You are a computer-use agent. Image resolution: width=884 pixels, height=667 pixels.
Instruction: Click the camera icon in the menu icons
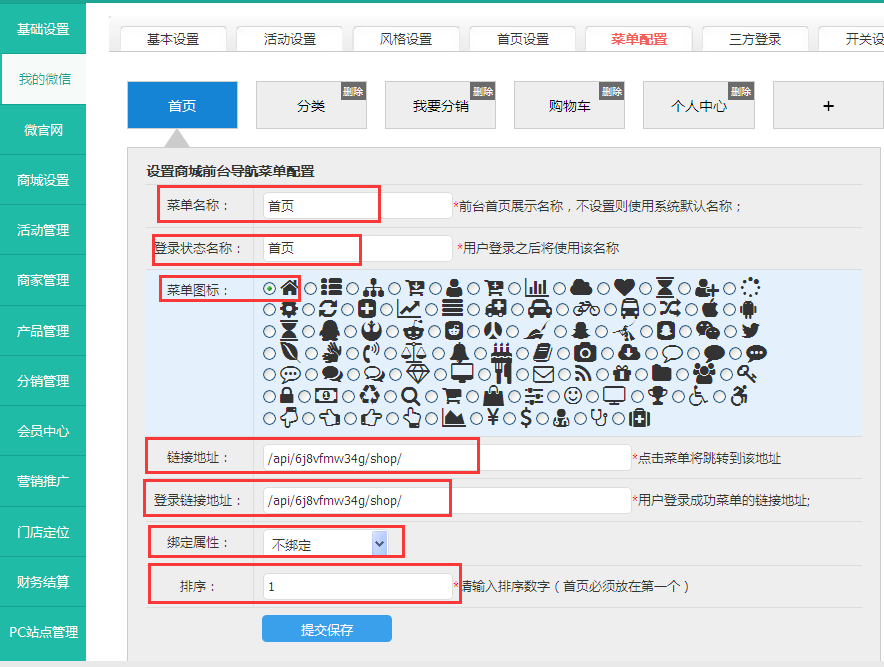coord(585,352)
